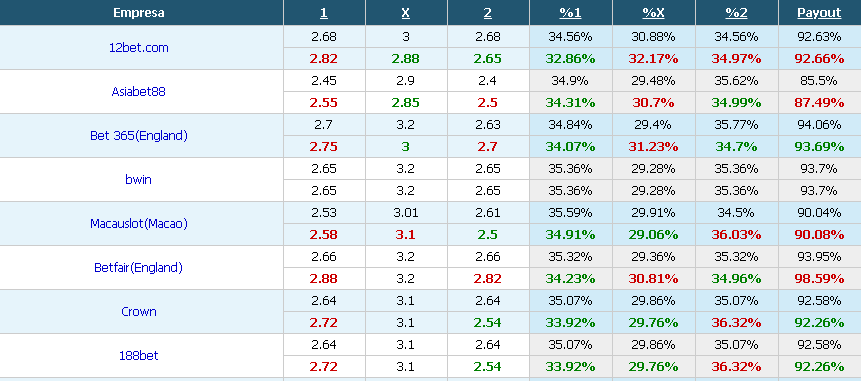Sort by the X column header
Viewport: 861px width, 381px height.
406,13
